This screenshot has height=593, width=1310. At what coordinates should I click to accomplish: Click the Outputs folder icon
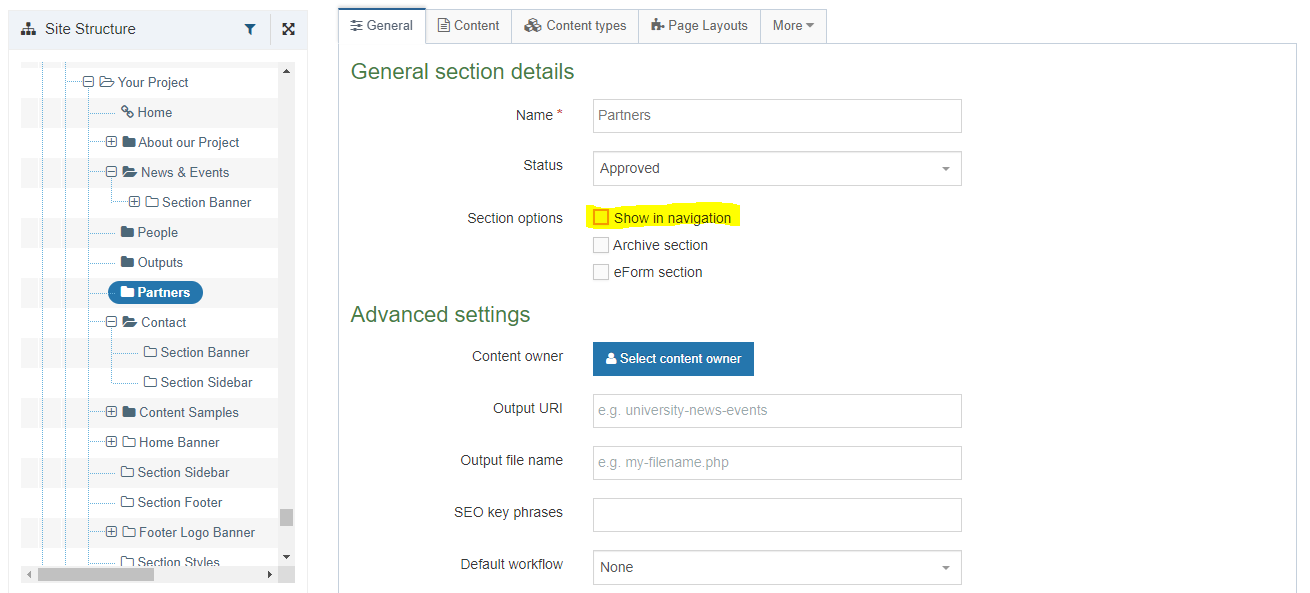127,262
